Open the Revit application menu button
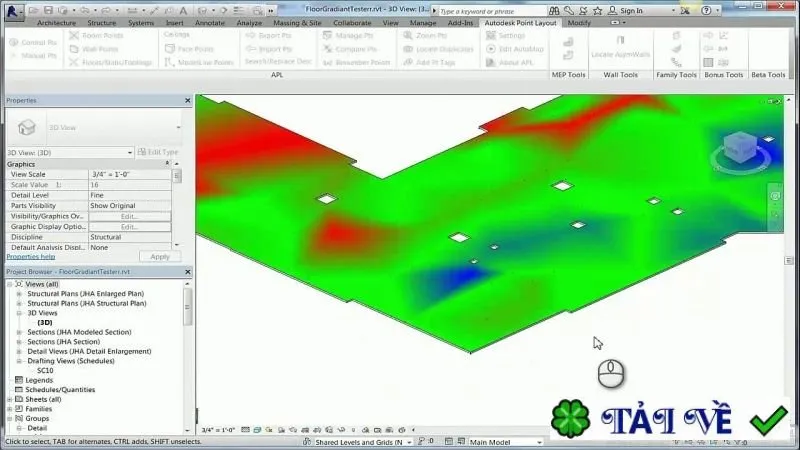Image resolution: width=800 pixels, height=450 pixels. (13, 11)
